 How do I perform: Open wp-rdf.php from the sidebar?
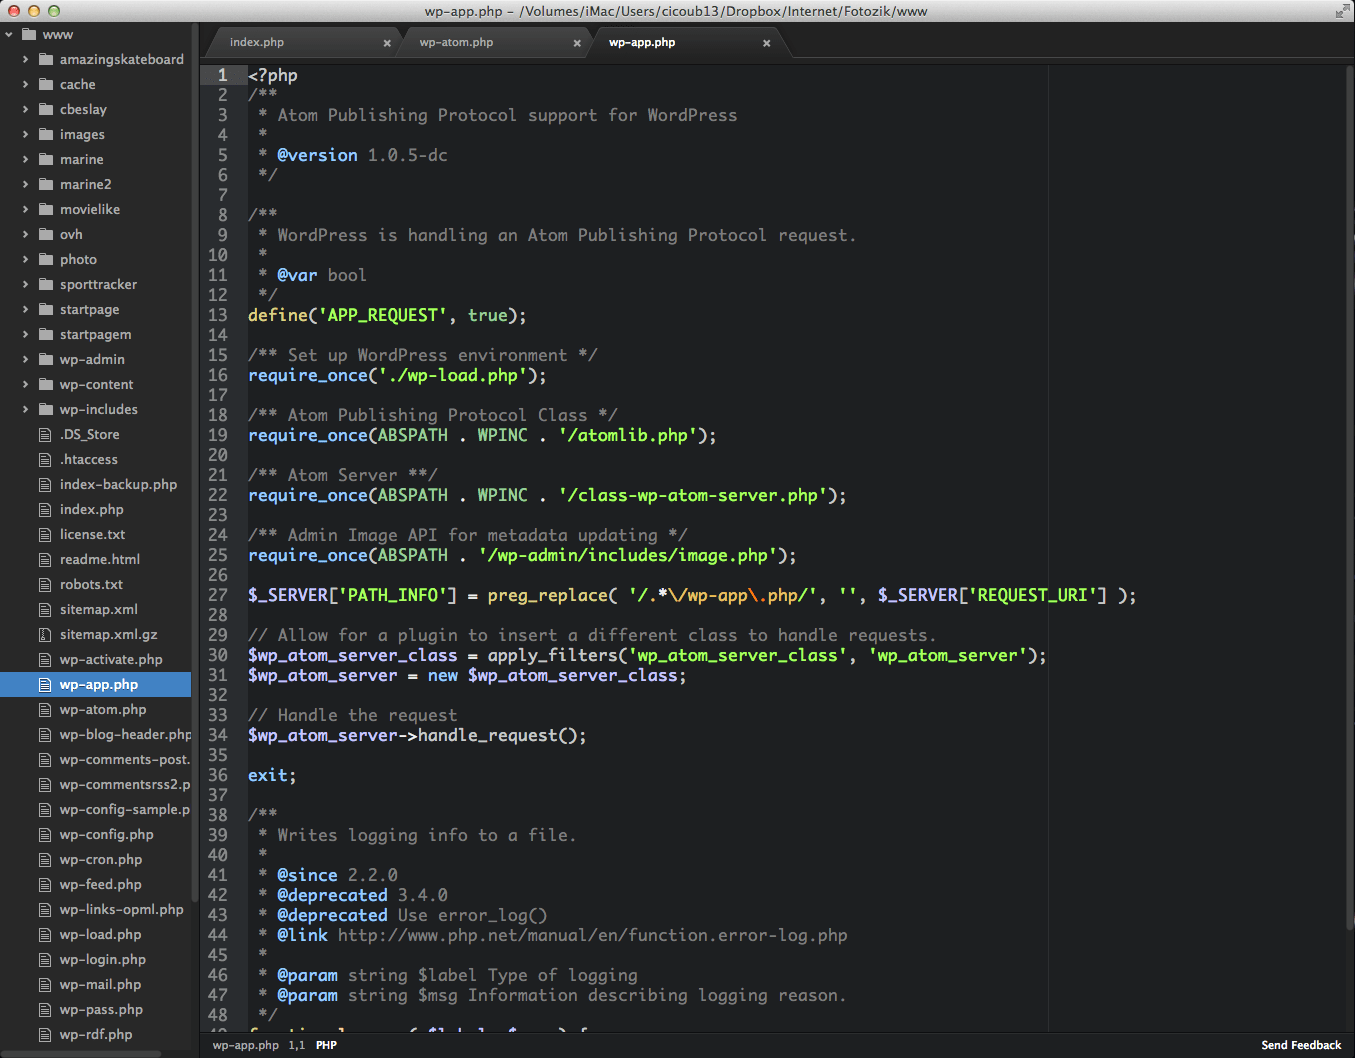tap(96, 1034)
